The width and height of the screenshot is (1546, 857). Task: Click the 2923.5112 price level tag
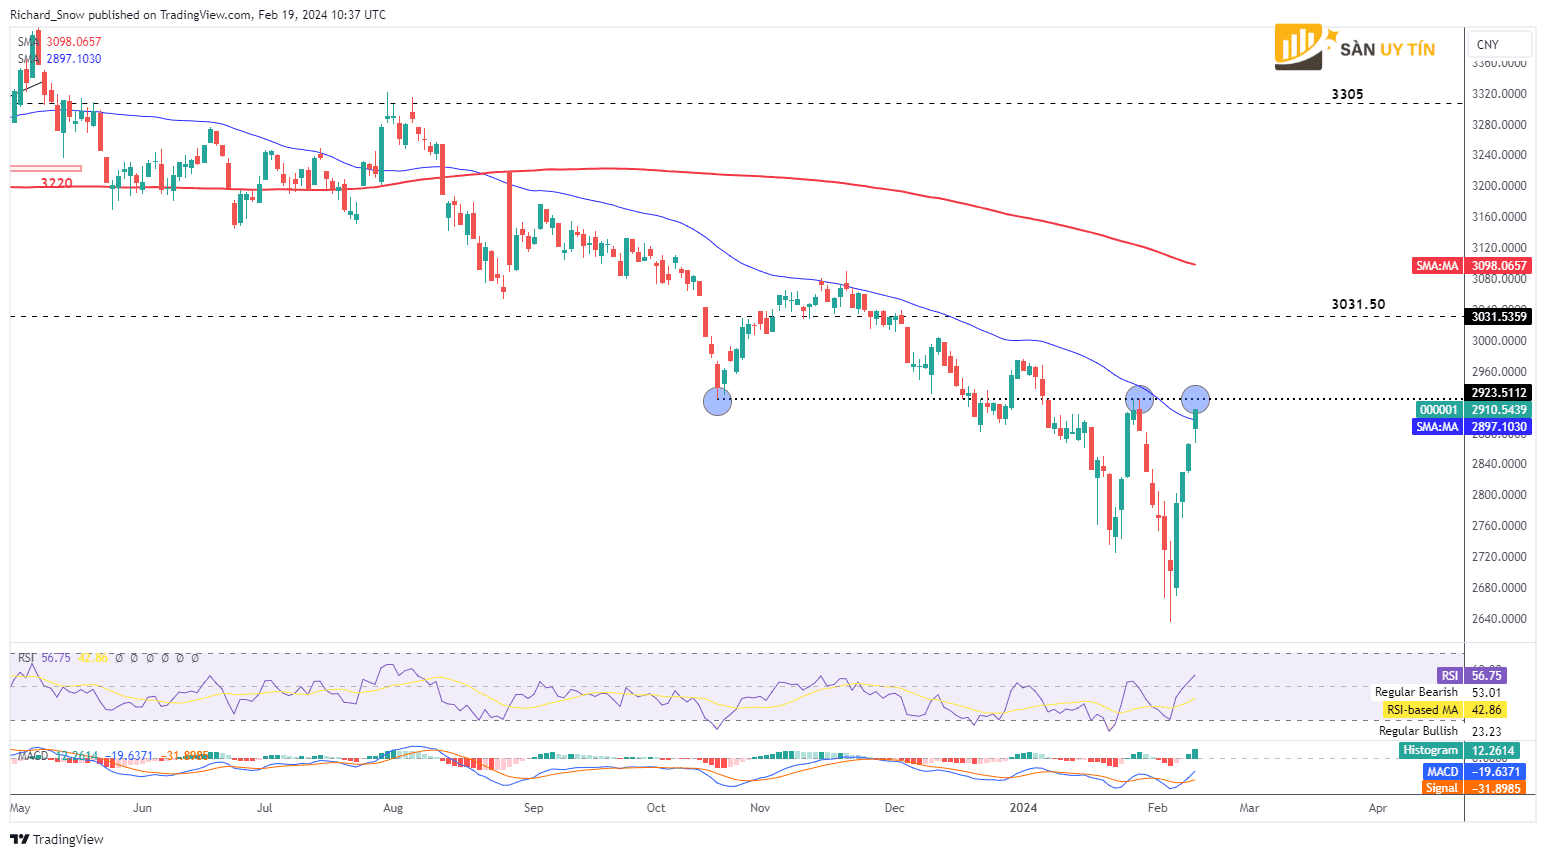pos(1499,393)
